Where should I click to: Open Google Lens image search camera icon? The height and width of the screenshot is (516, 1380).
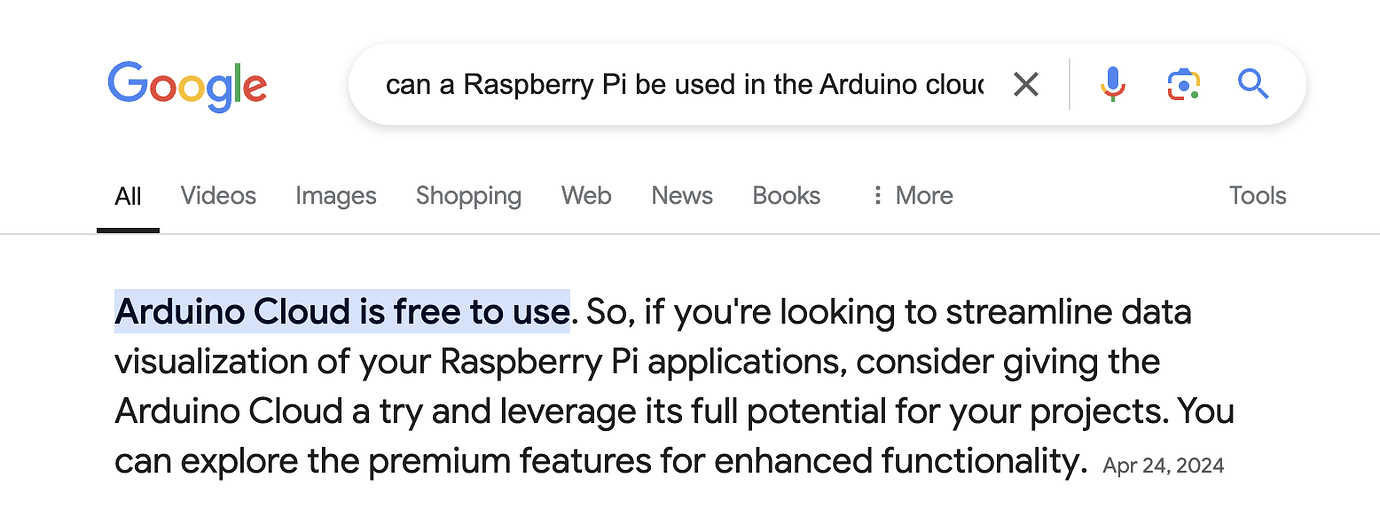[1183, 85]
